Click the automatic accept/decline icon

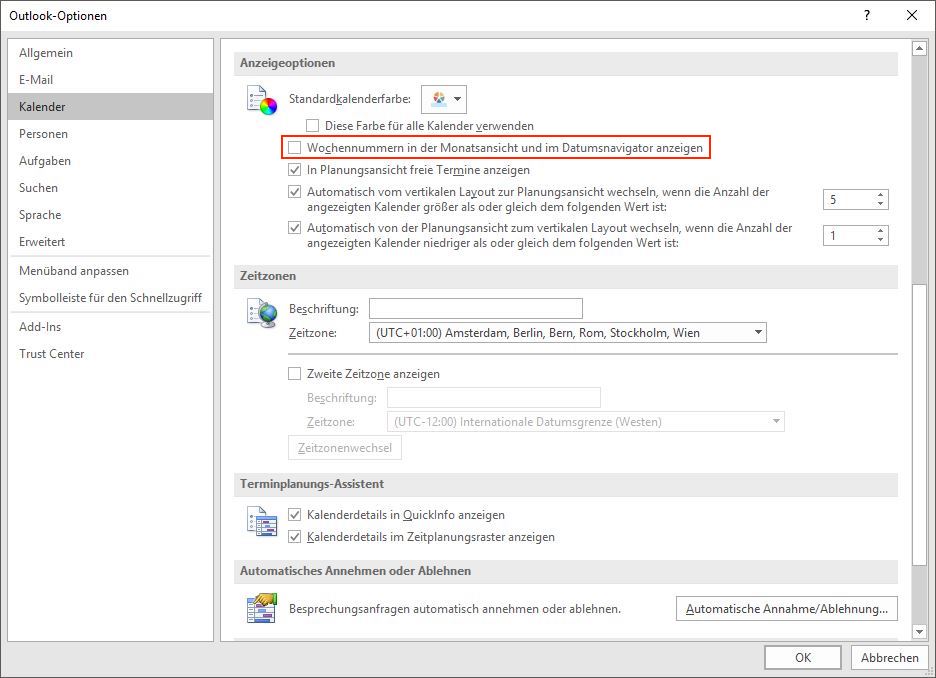click(x=262, y=608)
